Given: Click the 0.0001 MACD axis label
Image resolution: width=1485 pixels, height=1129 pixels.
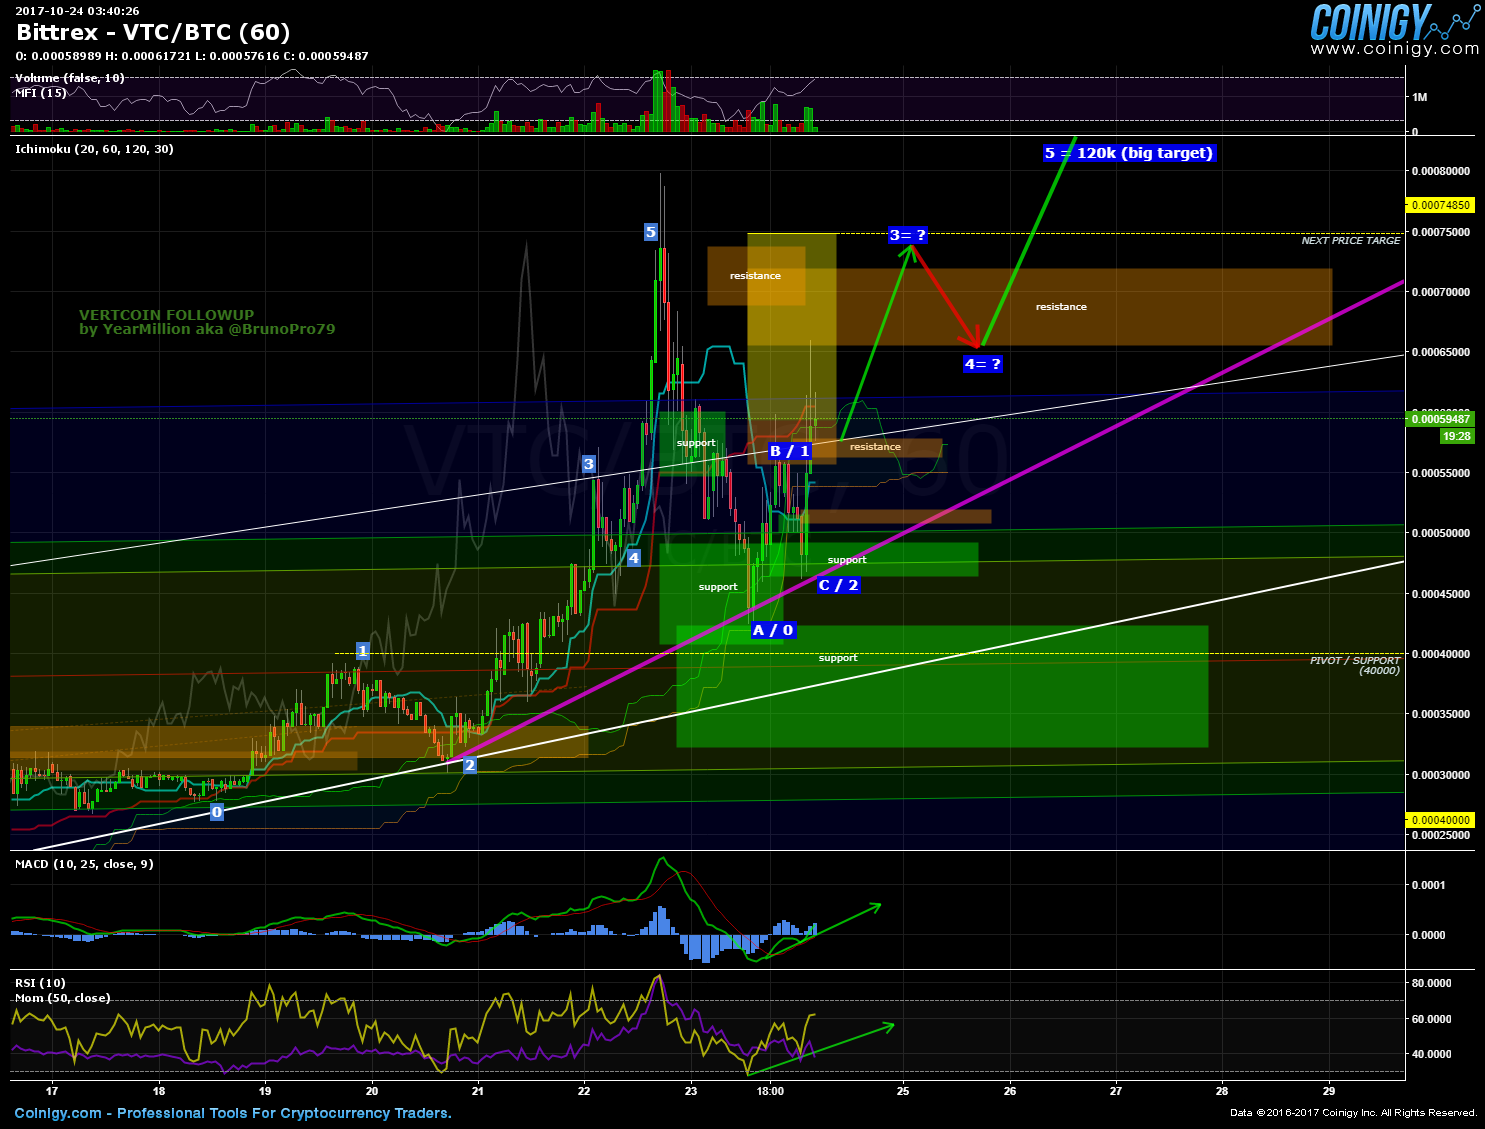Looking at the screenshot, I should point(1428,885).
